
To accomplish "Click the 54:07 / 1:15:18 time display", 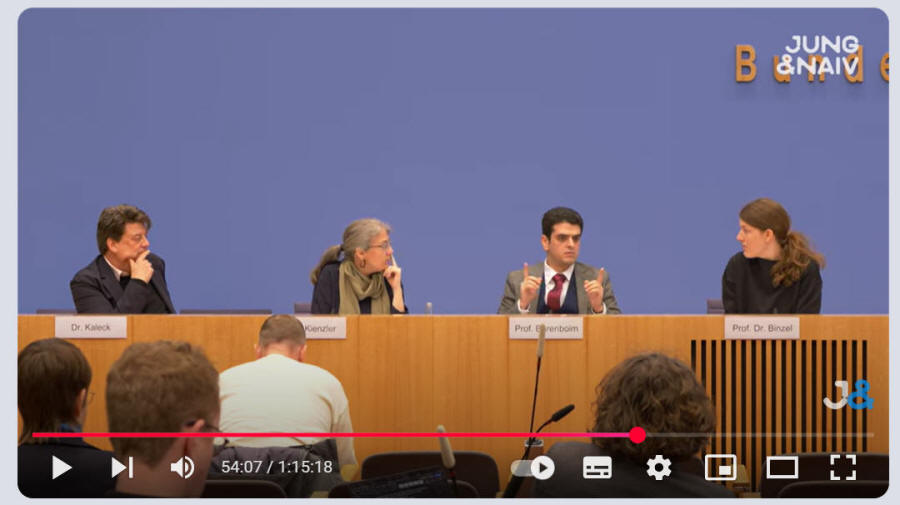I will tap(276, 467).
